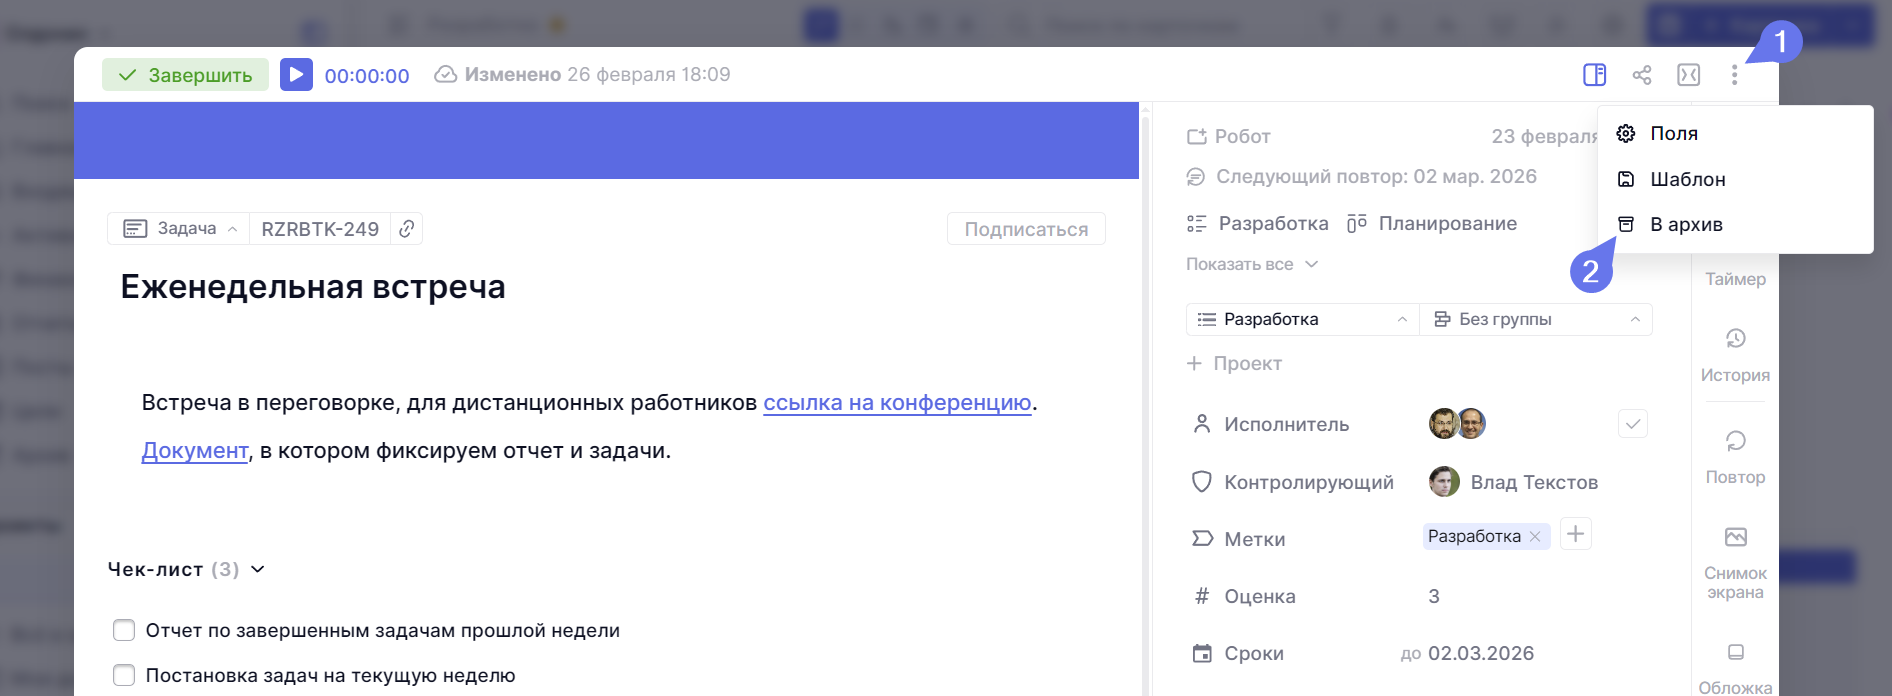The height and width of the screenshot is (696, 1892).
Task: Click the collapse window icon in header
Action: pyautogui.click(x=1688, y=75)
